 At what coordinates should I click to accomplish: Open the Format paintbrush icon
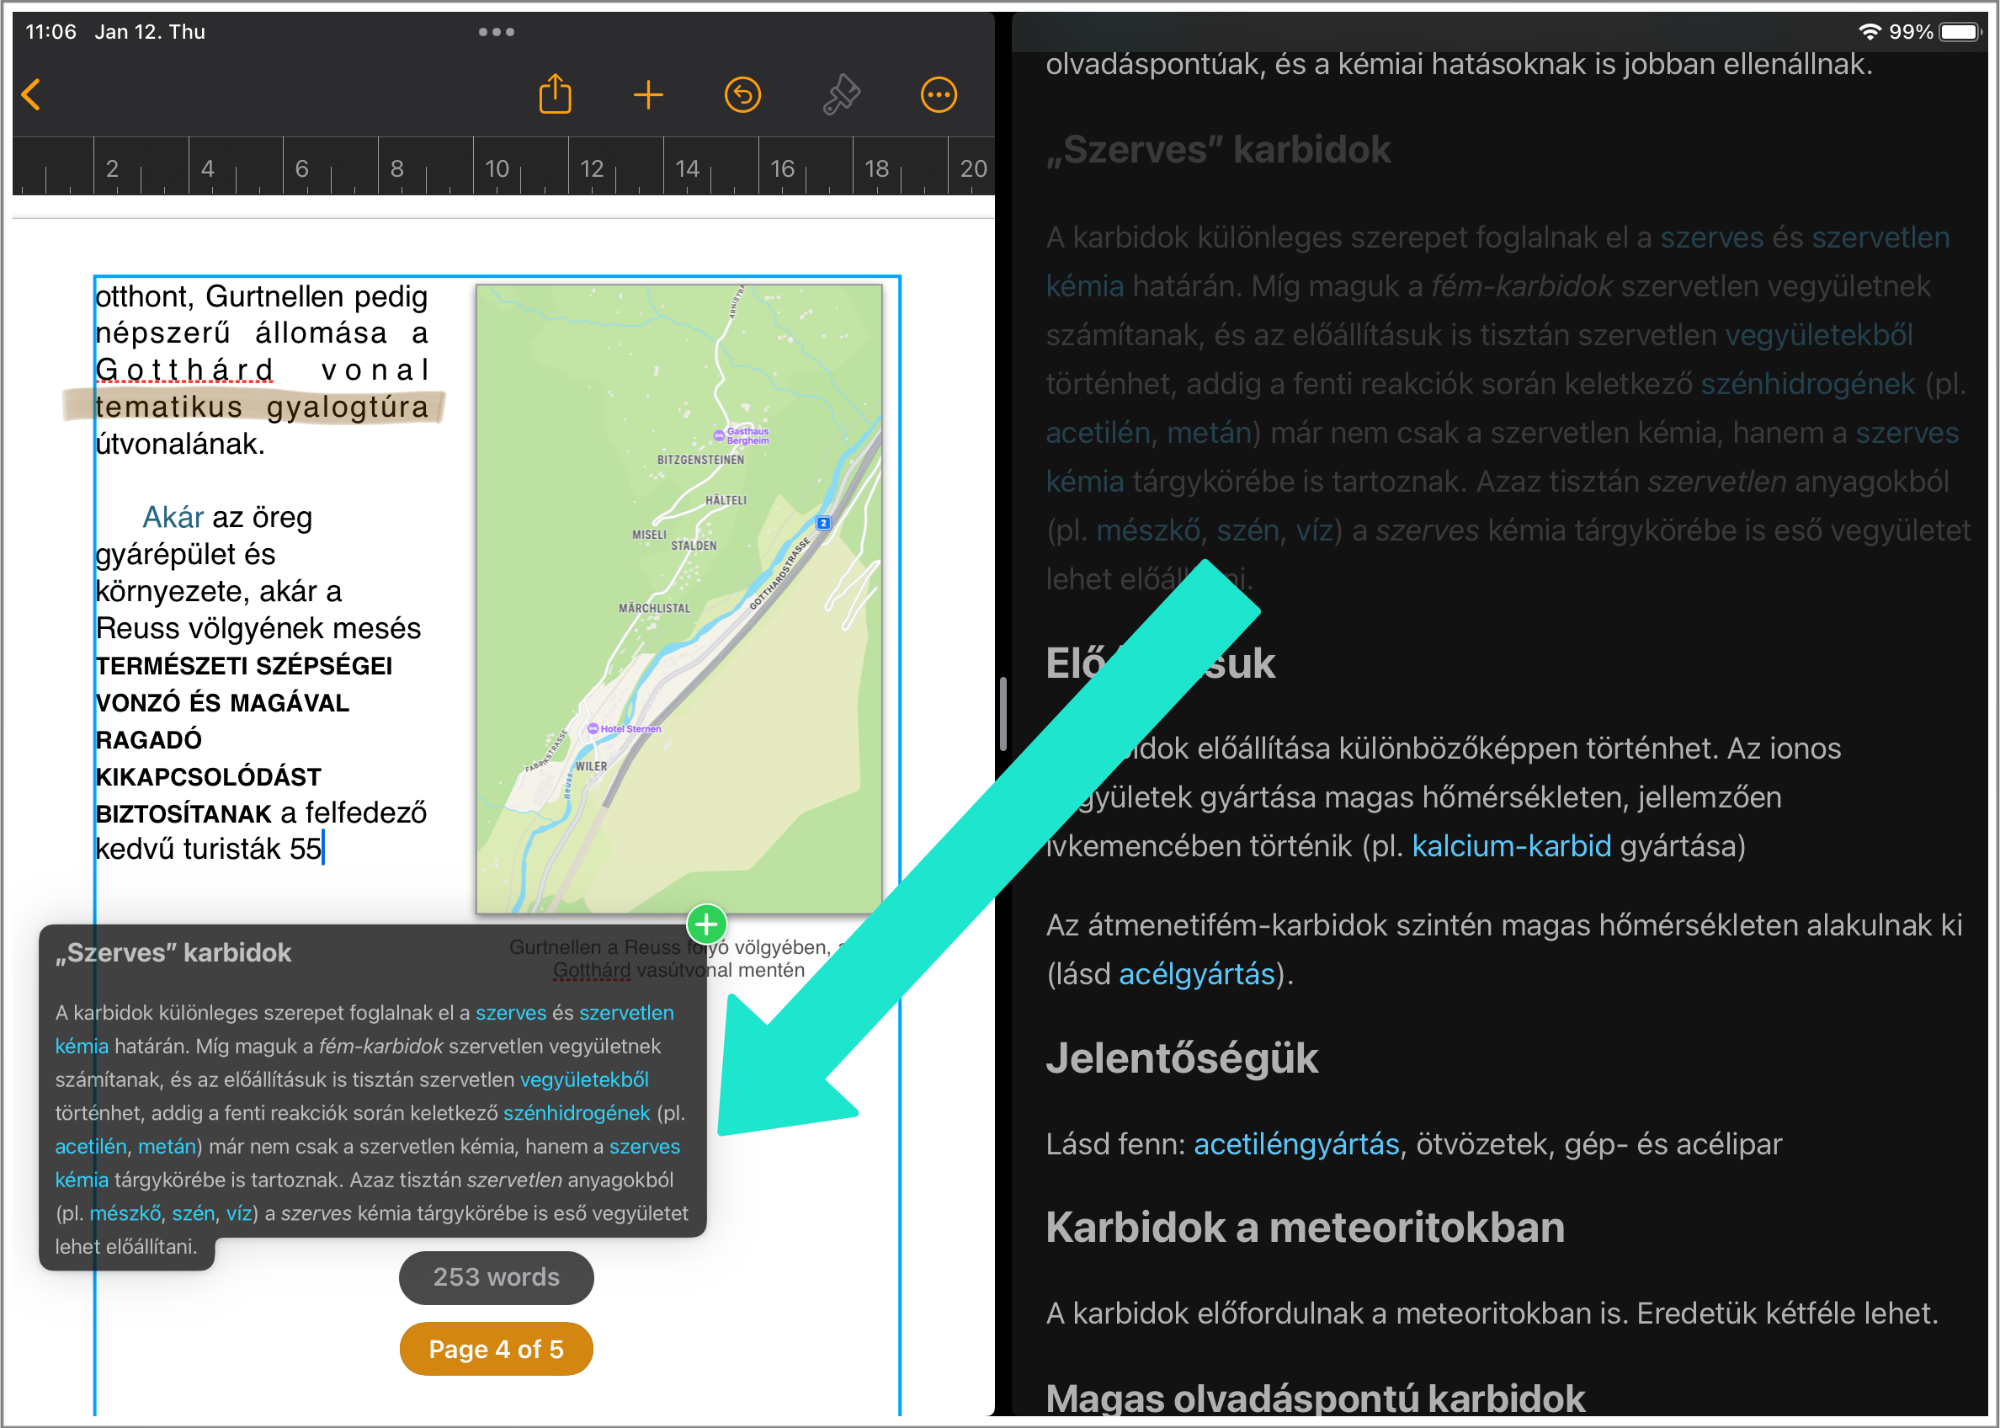tap(841, 95)
